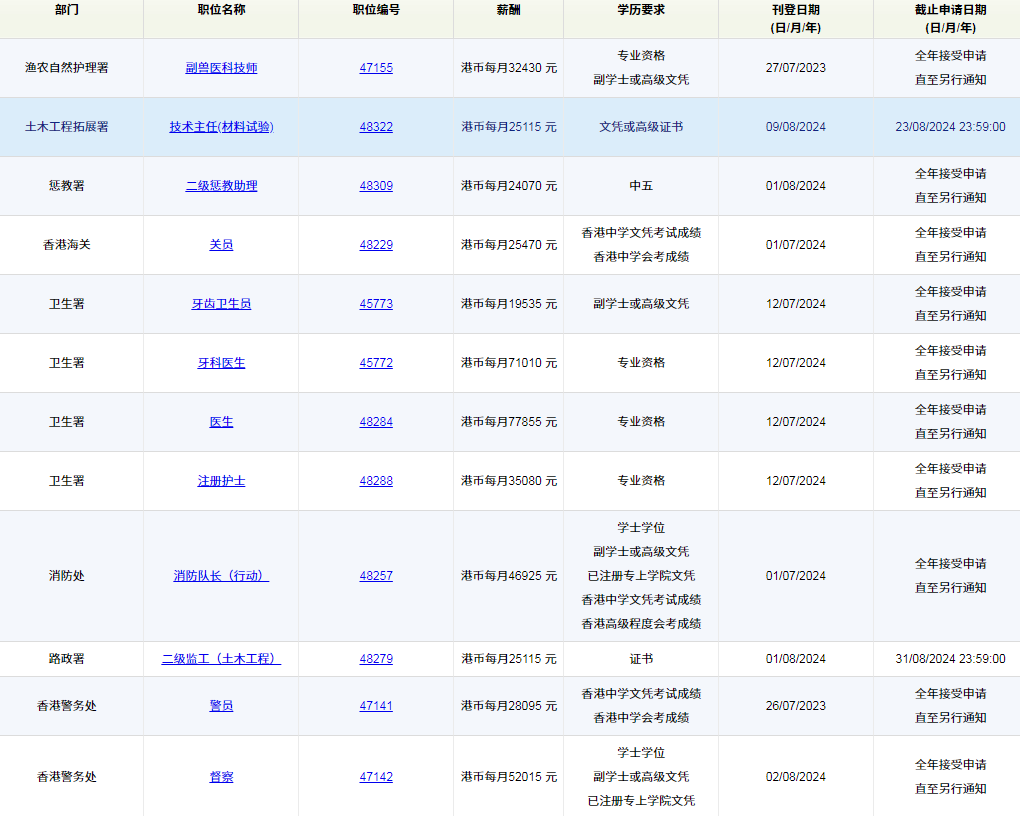Select the 注册护士 position link
This screenshot has width=1020, height=816.
pos(221,481)
